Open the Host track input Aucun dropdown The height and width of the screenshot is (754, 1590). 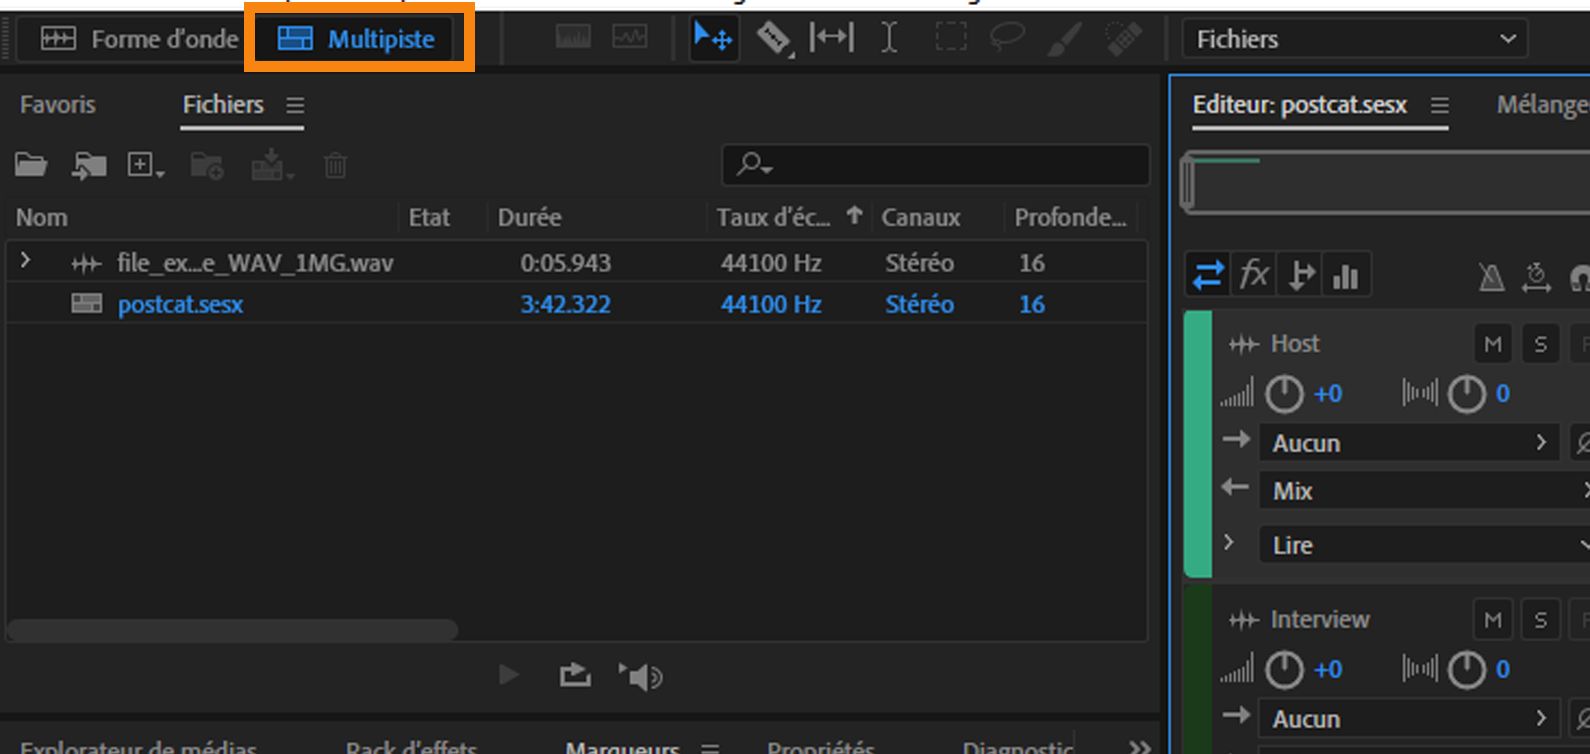pos(1408,443)
